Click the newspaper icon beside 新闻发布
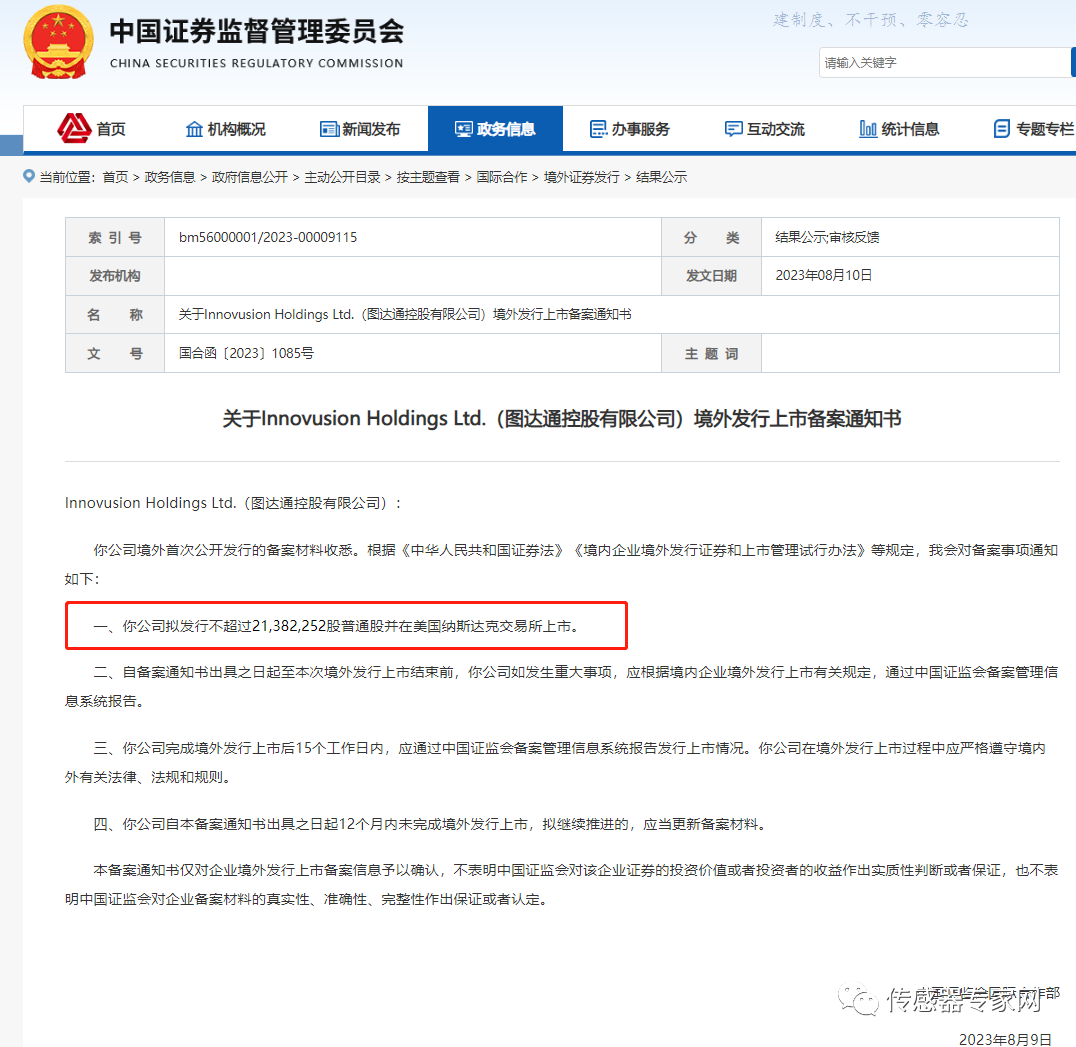Image resolution: width=1076 pixels, height=1047 pixels. tap(329, 129)
